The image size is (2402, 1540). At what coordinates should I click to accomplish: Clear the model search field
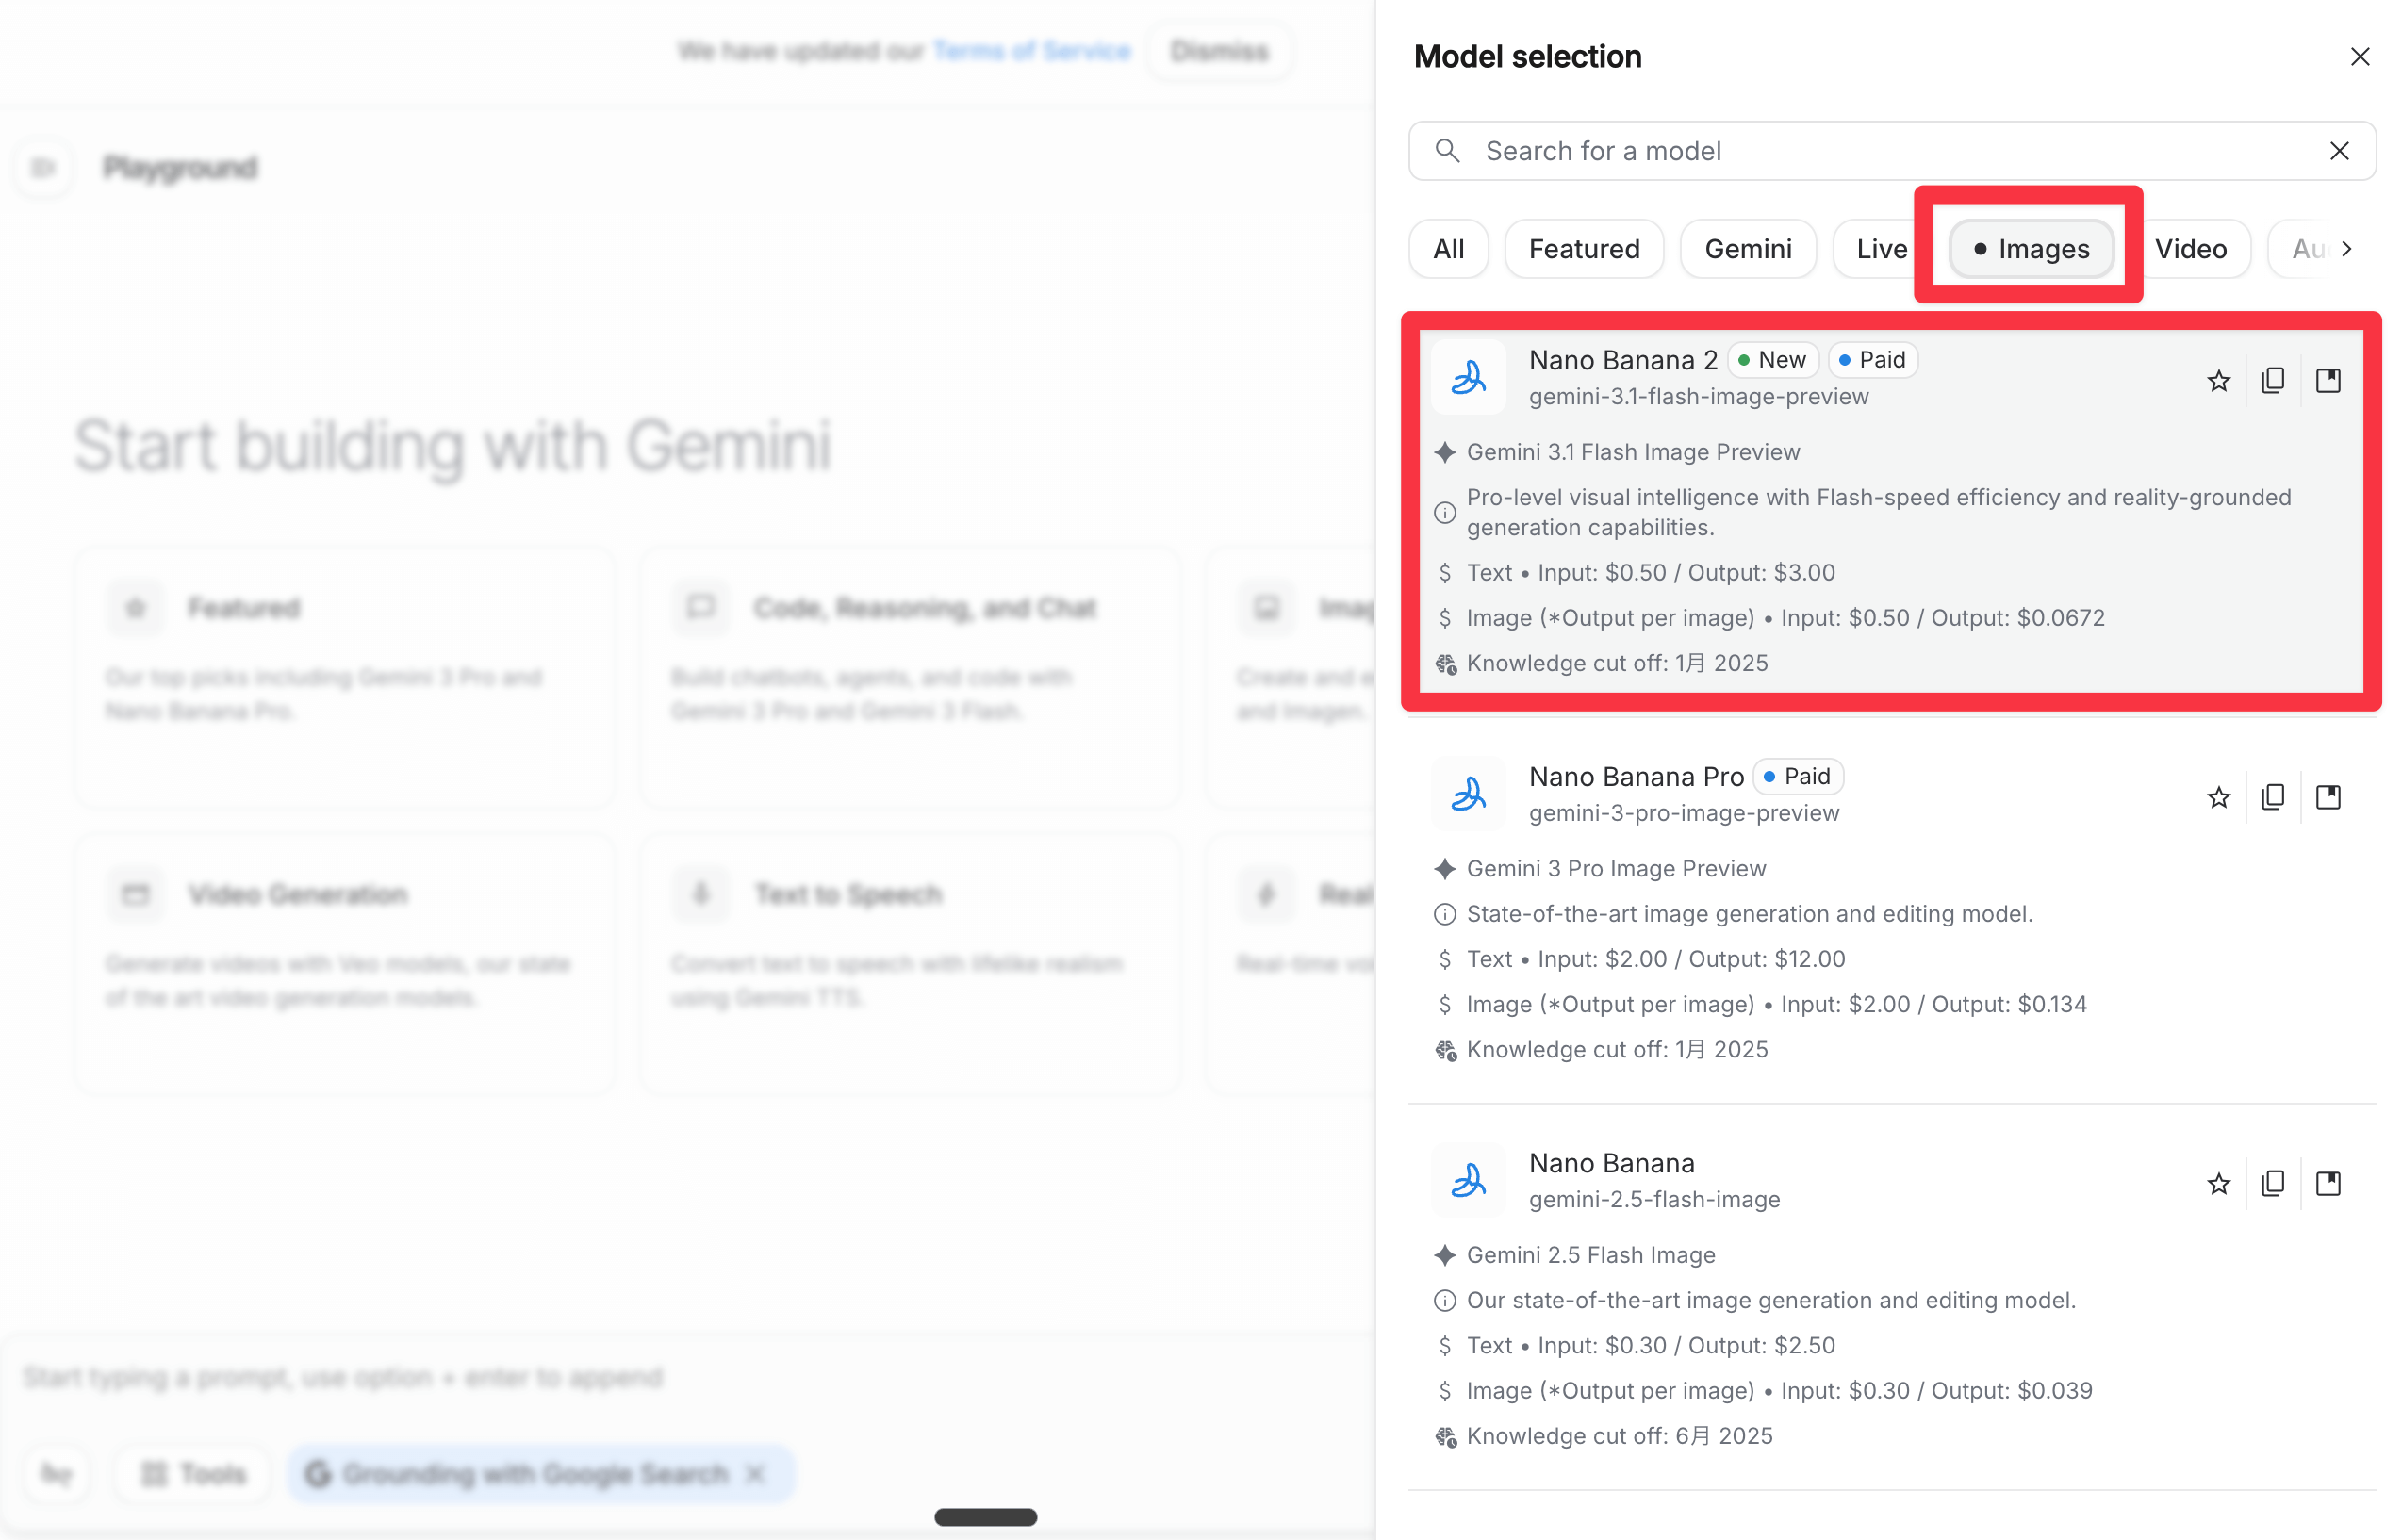[2338, 151]
